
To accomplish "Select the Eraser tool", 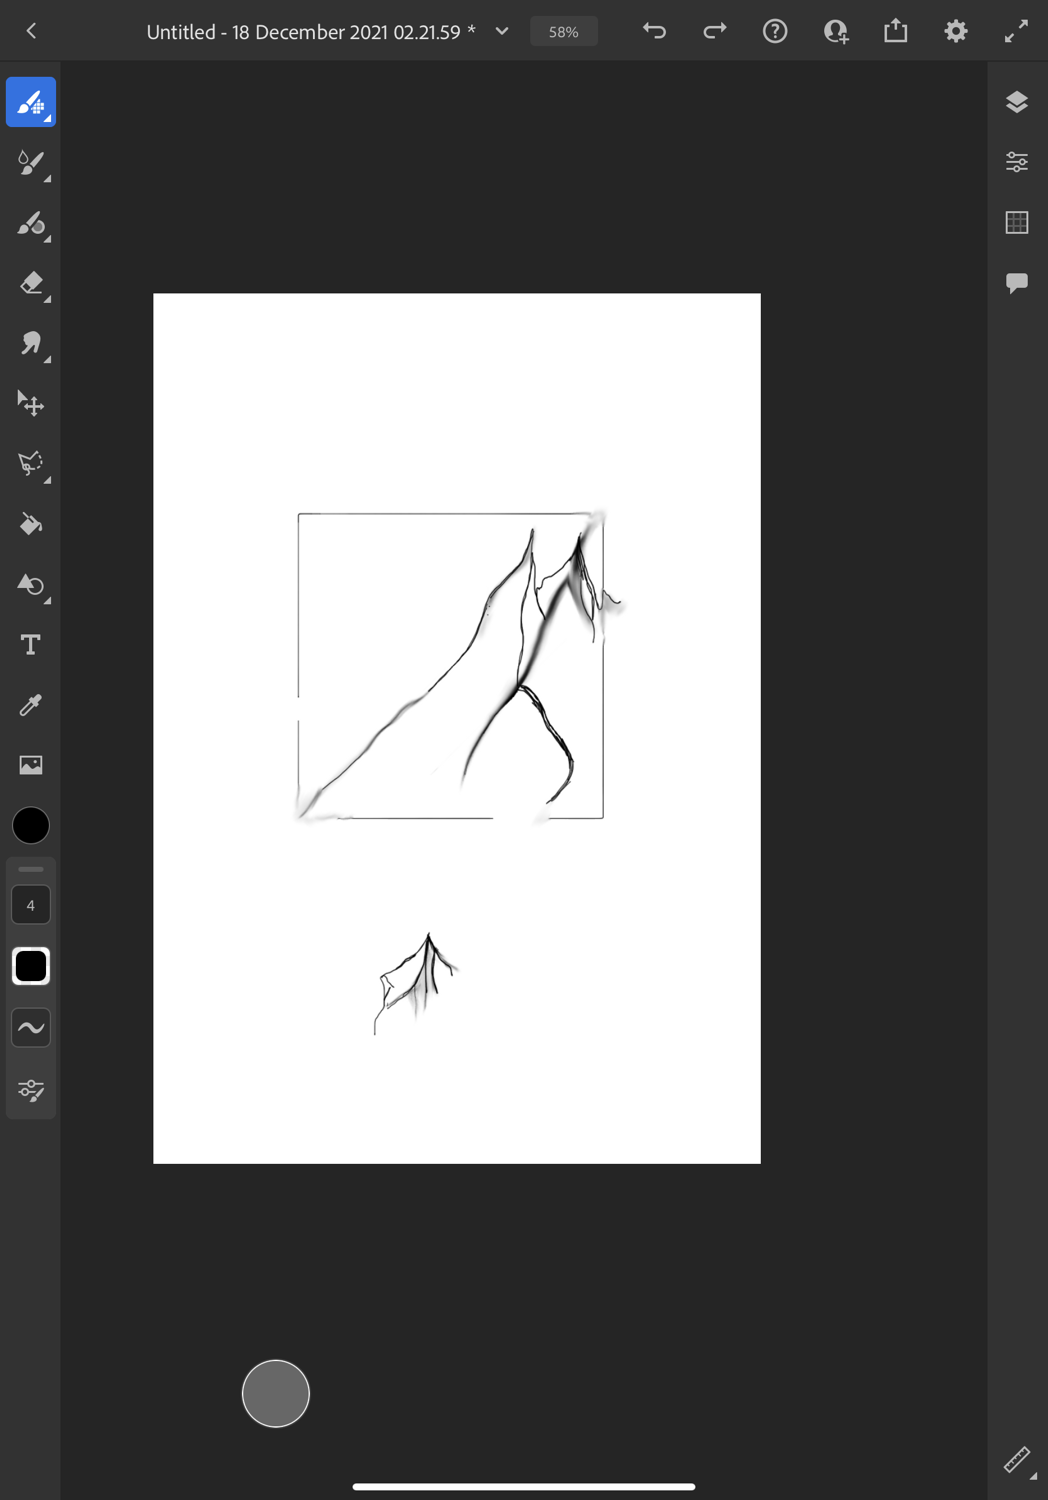I will coord(31,284).
